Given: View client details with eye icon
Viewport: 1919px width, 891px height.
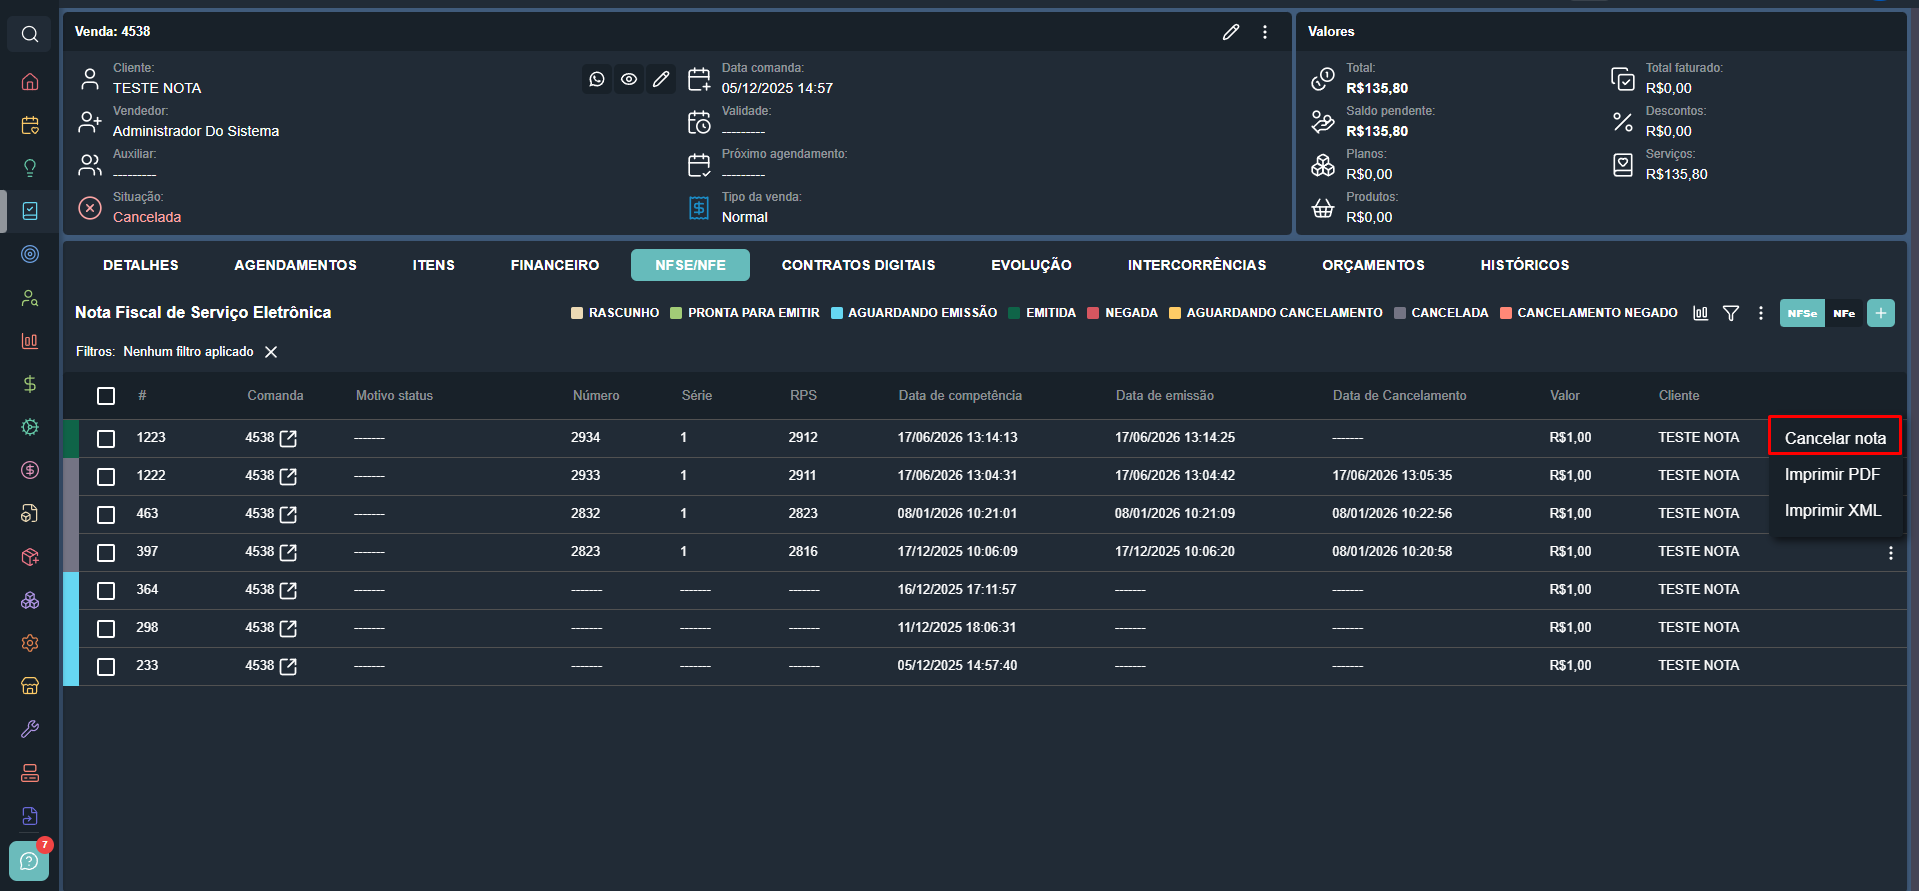Looking at the screenshot, I should [x=629, y=79].
